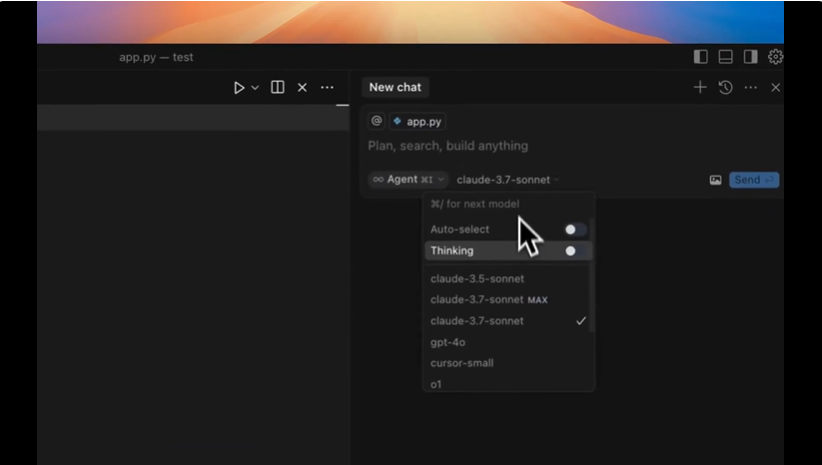
Task: Close the editor tab with X icon
Action: 302,88
